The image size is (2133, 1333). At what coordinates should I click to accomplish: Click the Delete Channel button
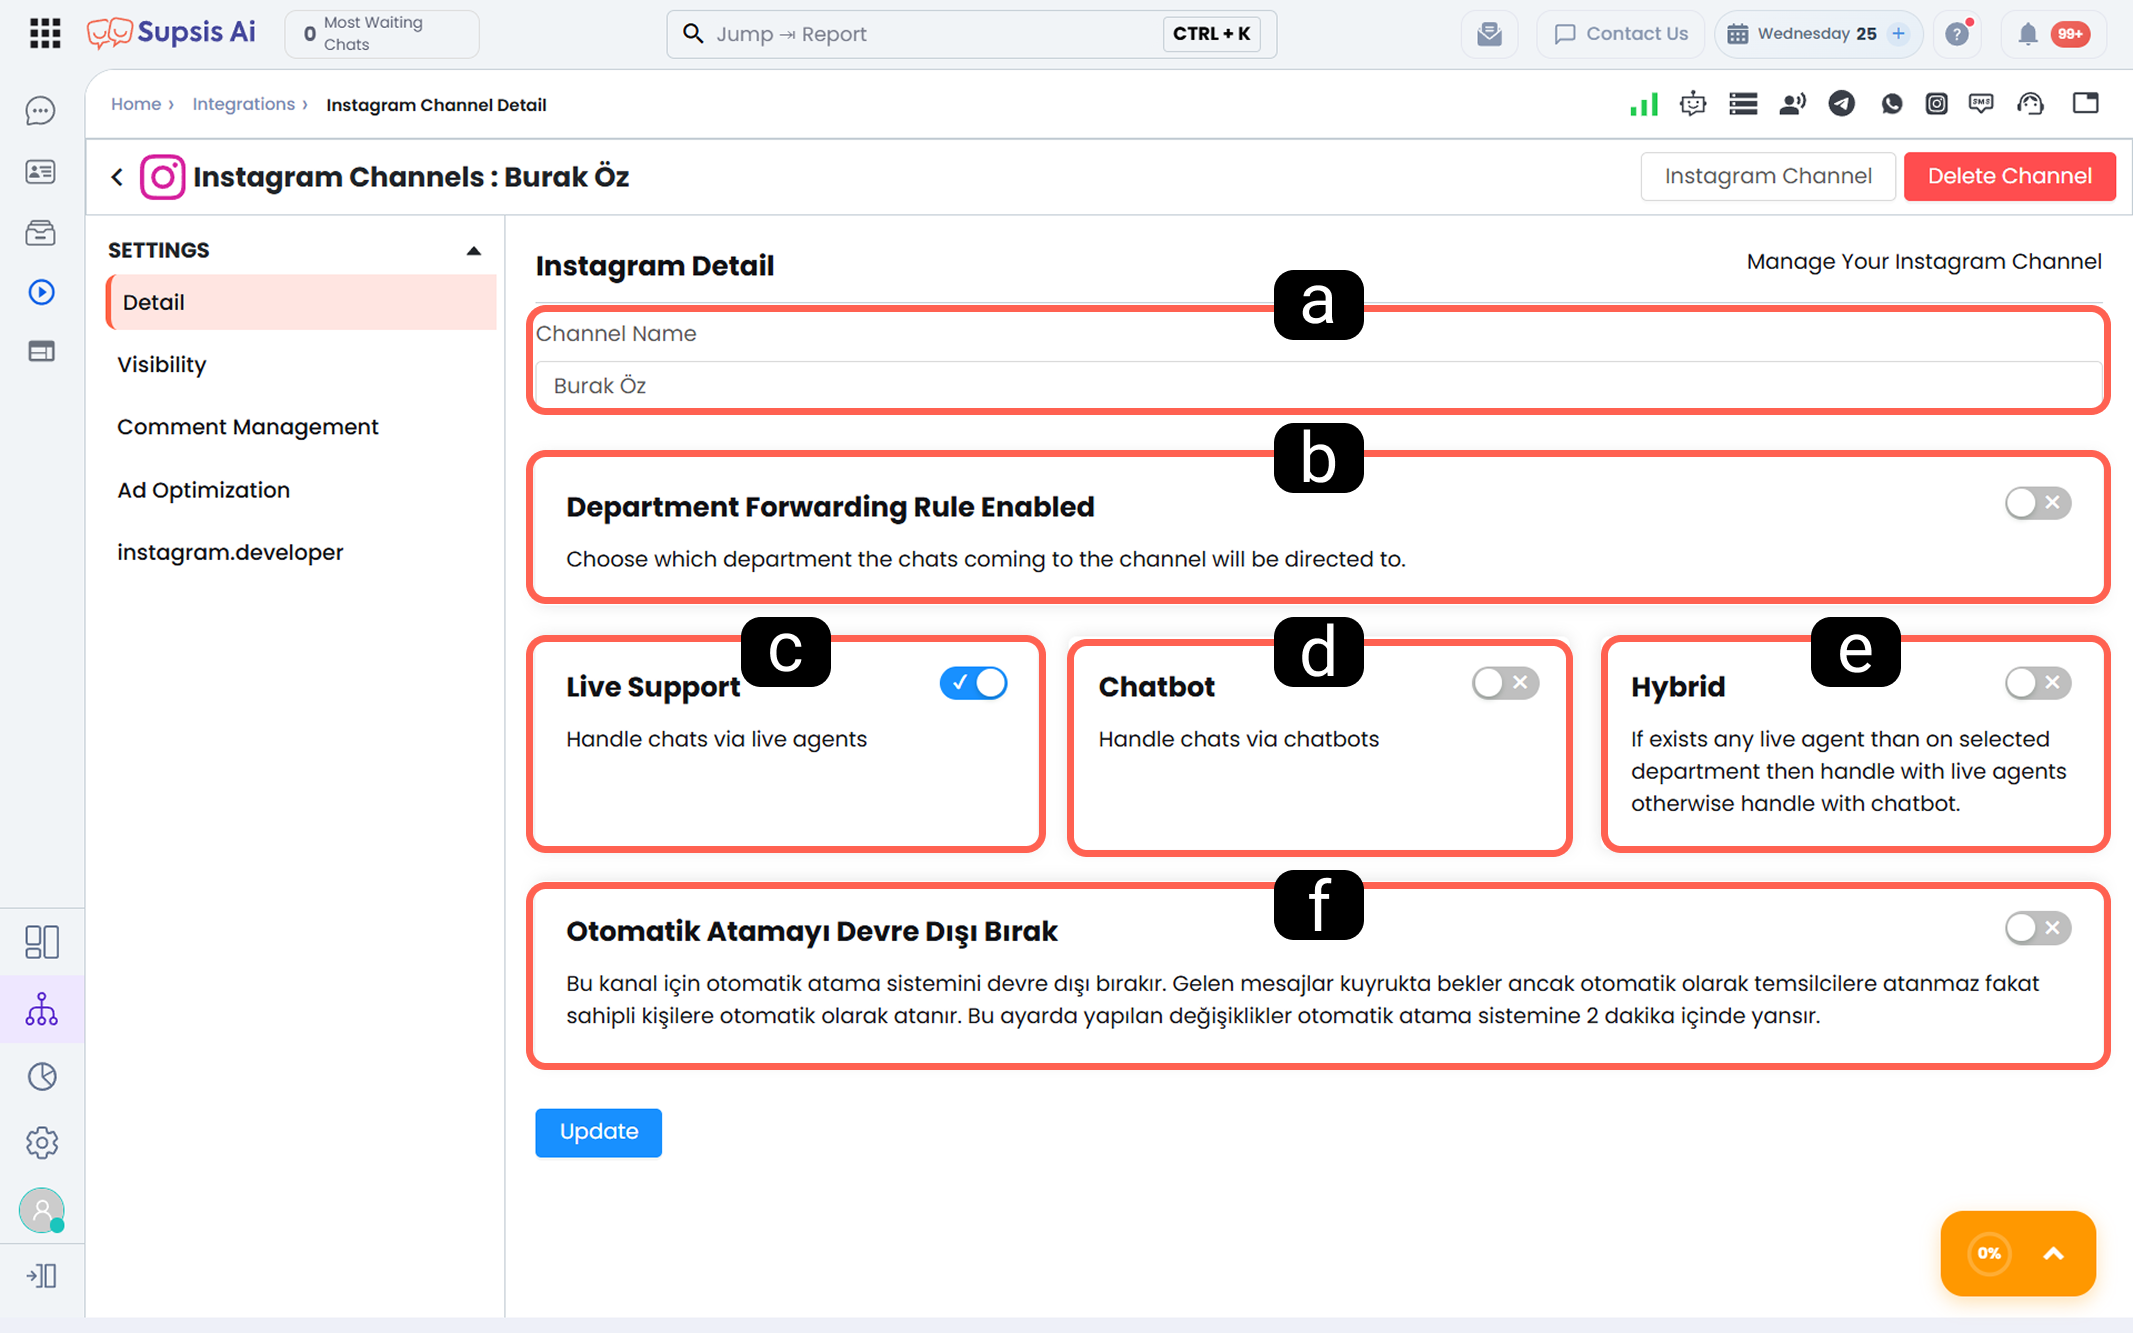click(x=2009, y=176)
